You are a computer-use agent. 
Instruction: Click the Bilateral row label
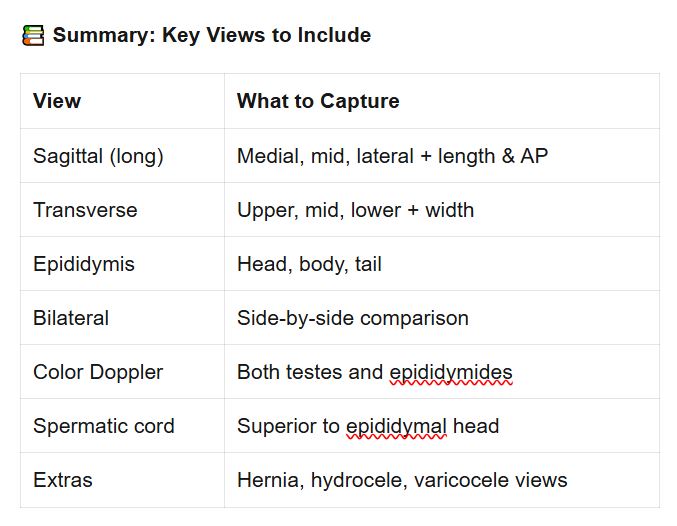click(71, 318)
